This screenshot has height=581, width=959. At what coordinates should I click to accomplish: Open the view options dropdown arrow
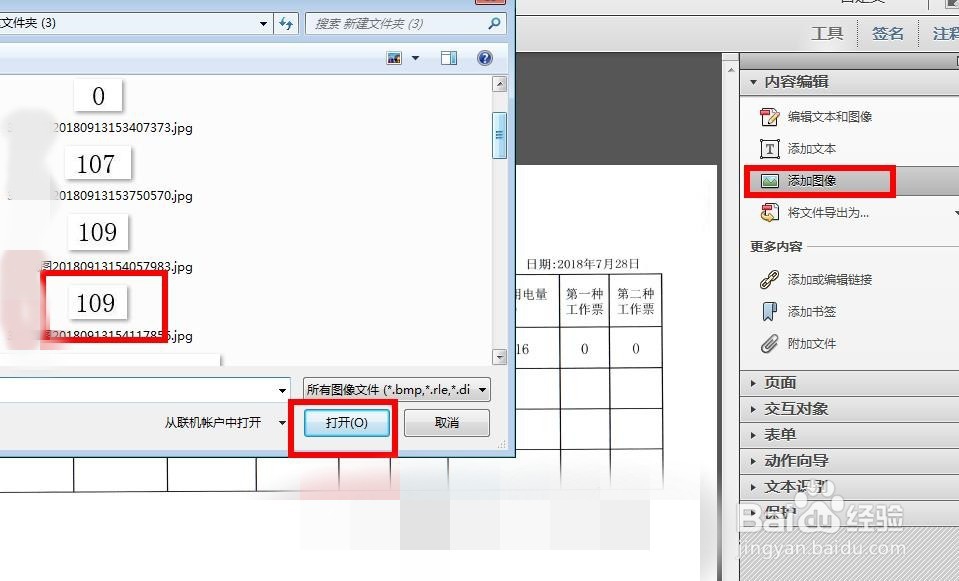click(415, 58)
